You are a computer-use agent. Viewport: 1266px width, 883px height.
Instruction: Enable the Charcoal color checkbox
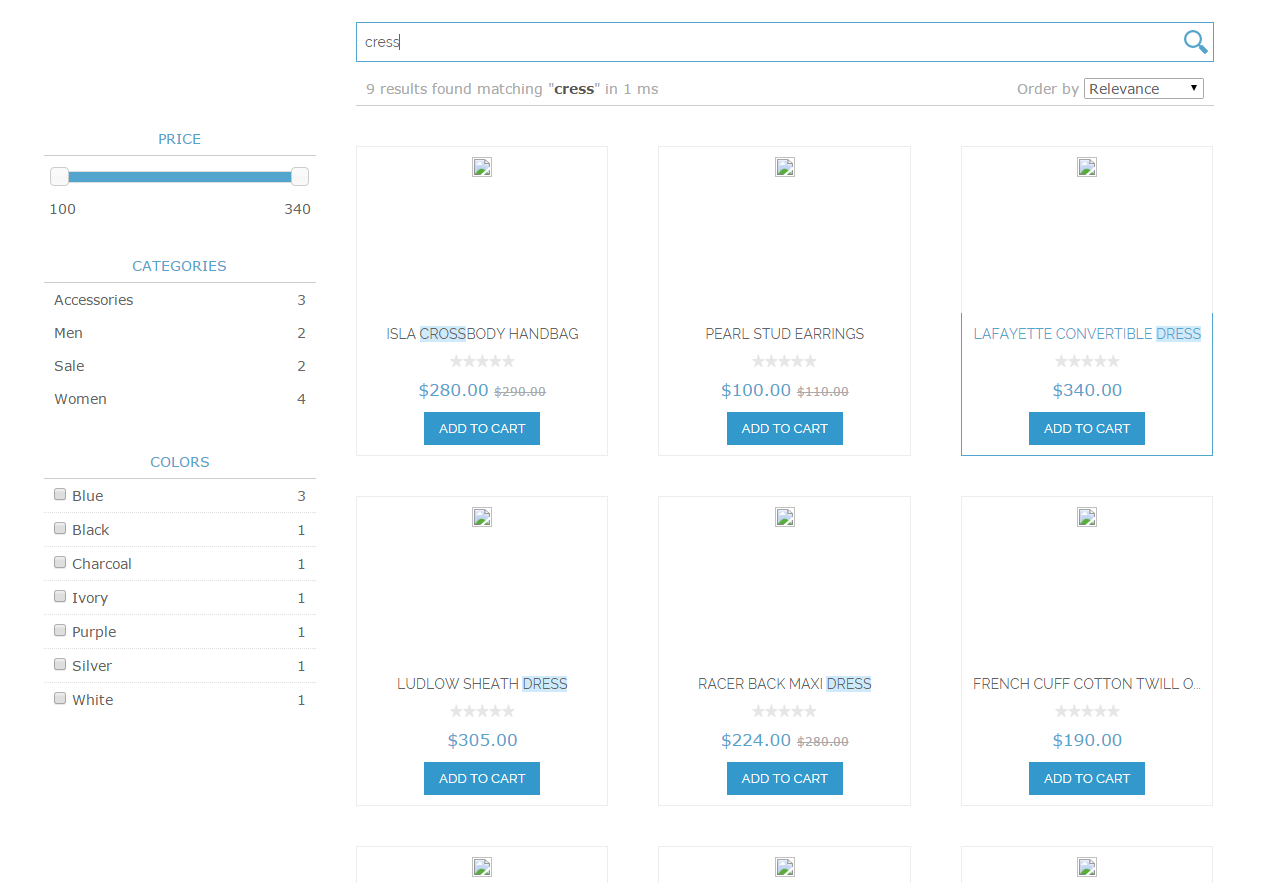point(60,562)
